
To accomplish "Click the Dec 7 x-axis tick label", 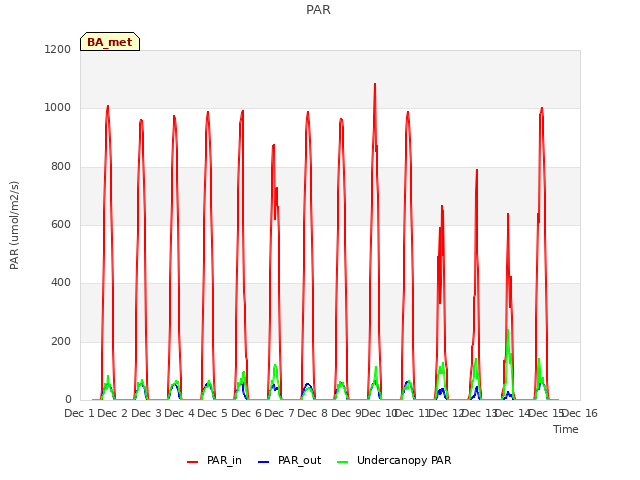I will coord(279,413).
